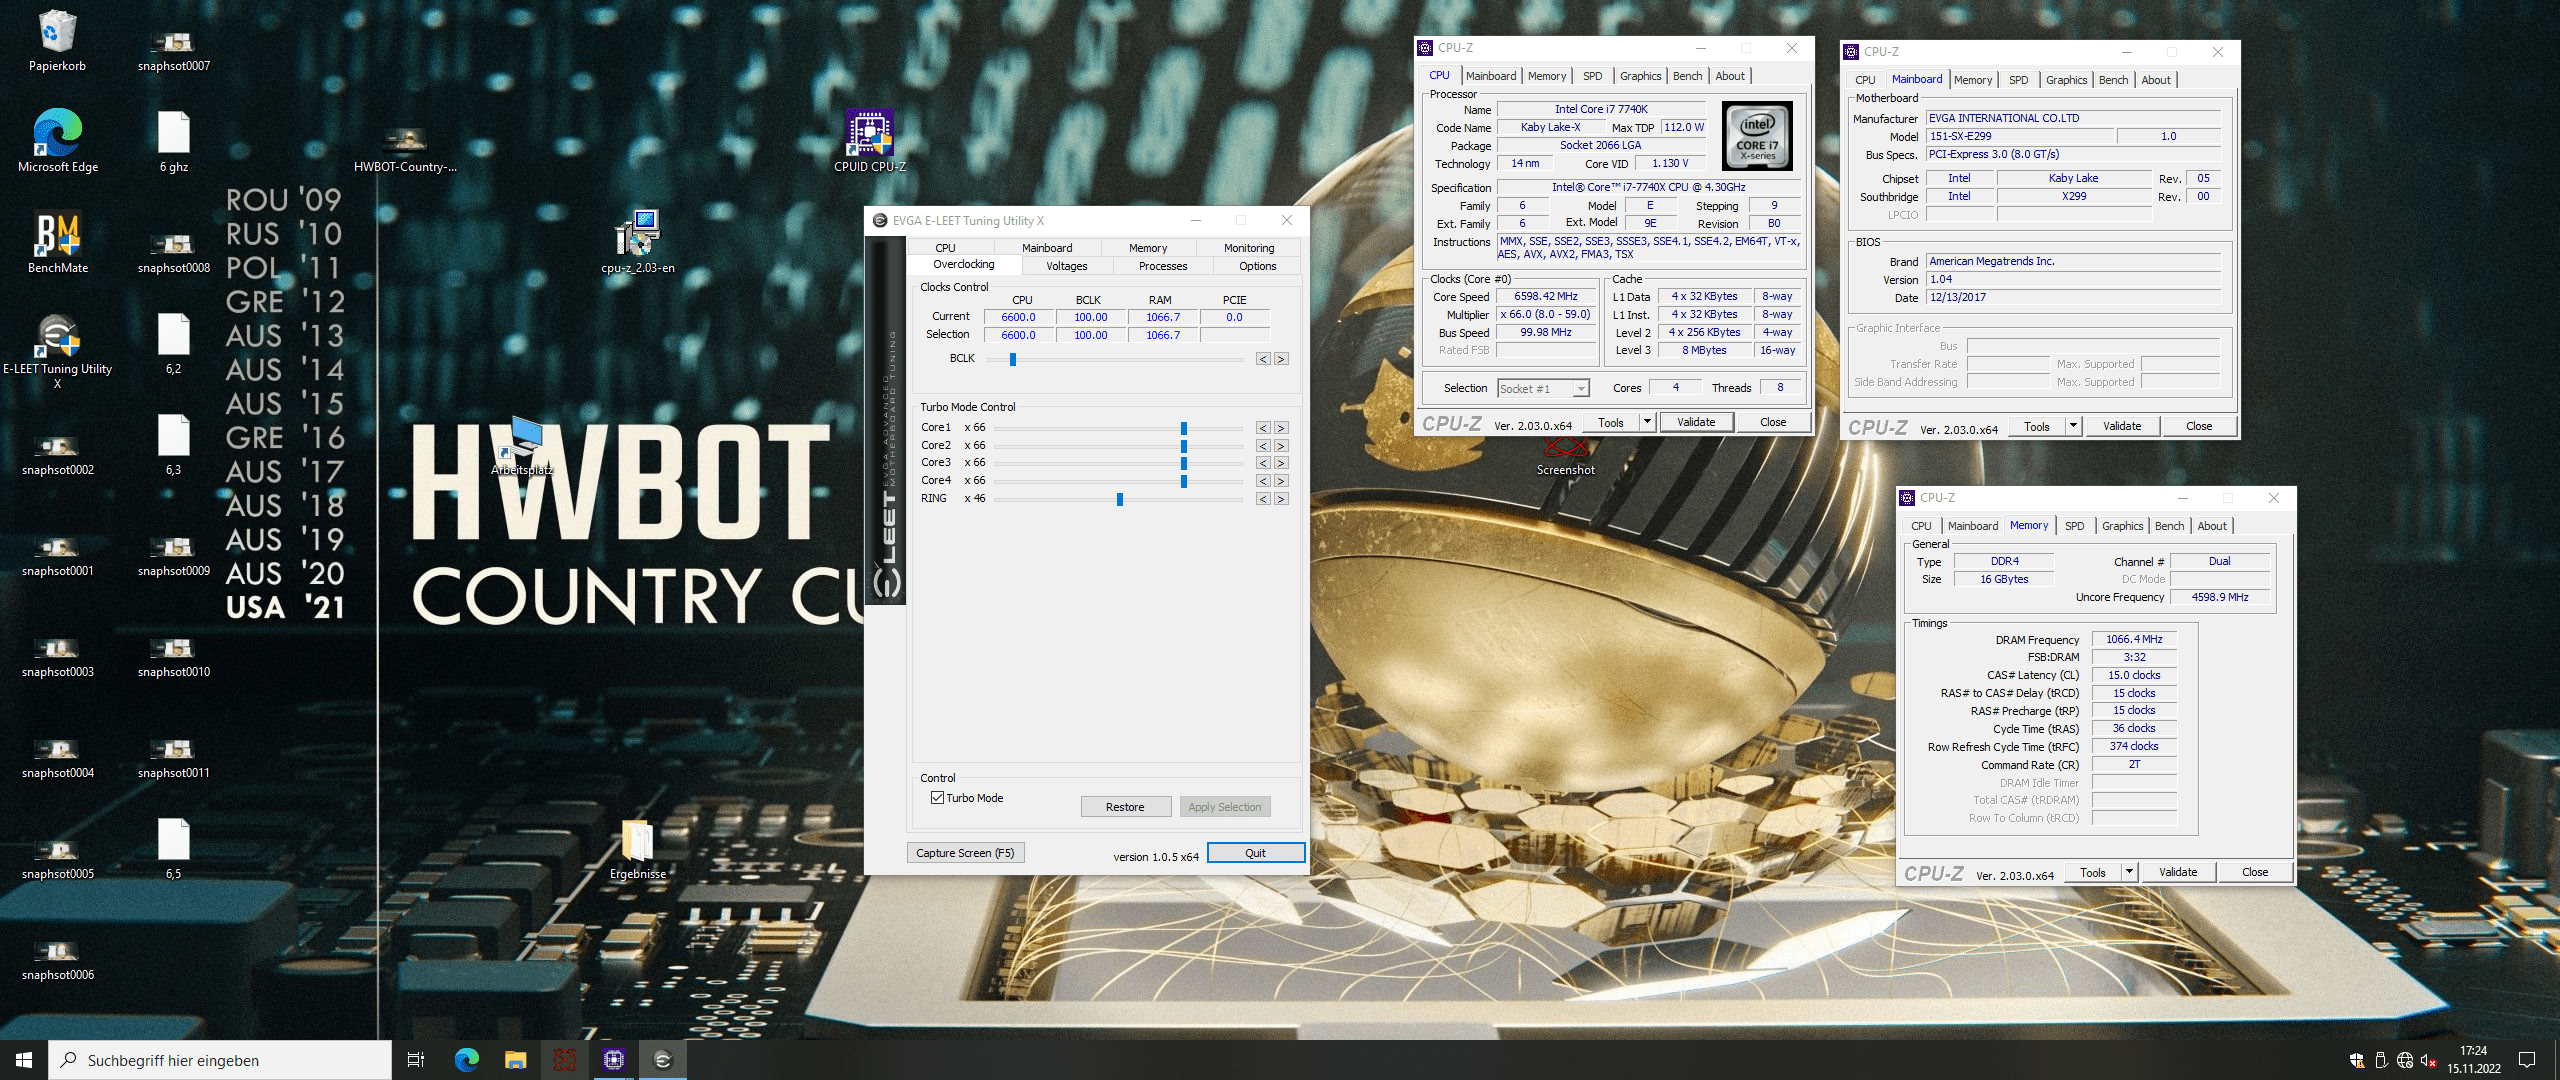2560x1080 pixels.
Task: Select the '6,5' file icon
Action: [x=173, y=848]
